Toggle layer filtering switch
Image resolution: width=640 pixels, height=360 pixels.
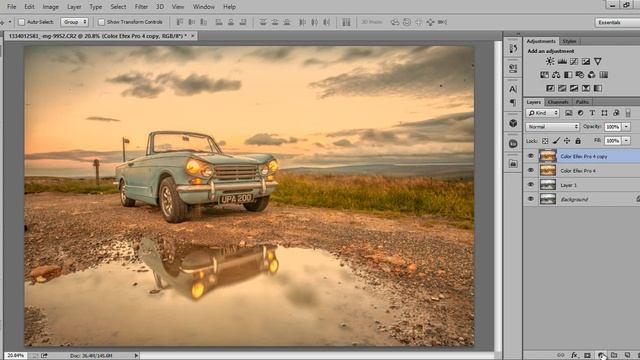coord(628,113)
